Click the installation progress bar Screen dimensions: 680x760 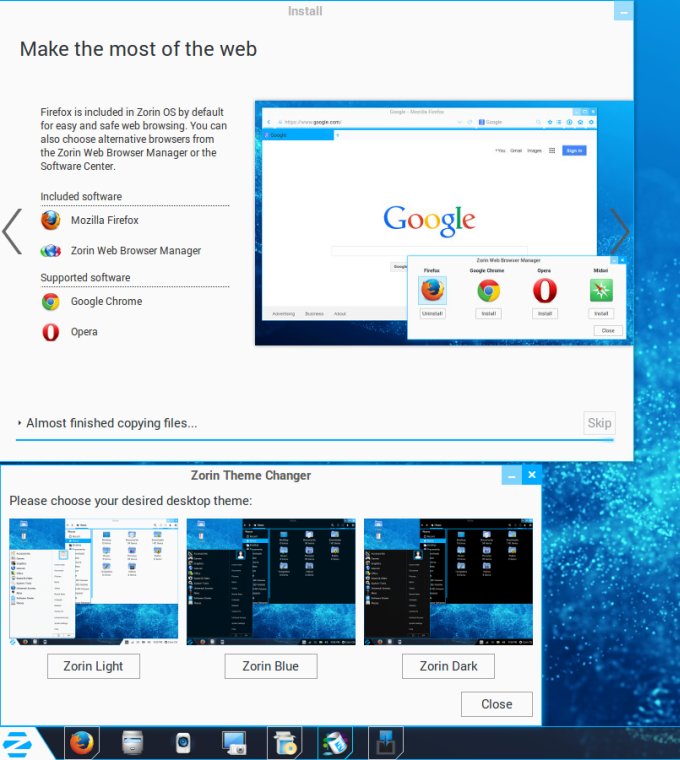pos(315,440)
